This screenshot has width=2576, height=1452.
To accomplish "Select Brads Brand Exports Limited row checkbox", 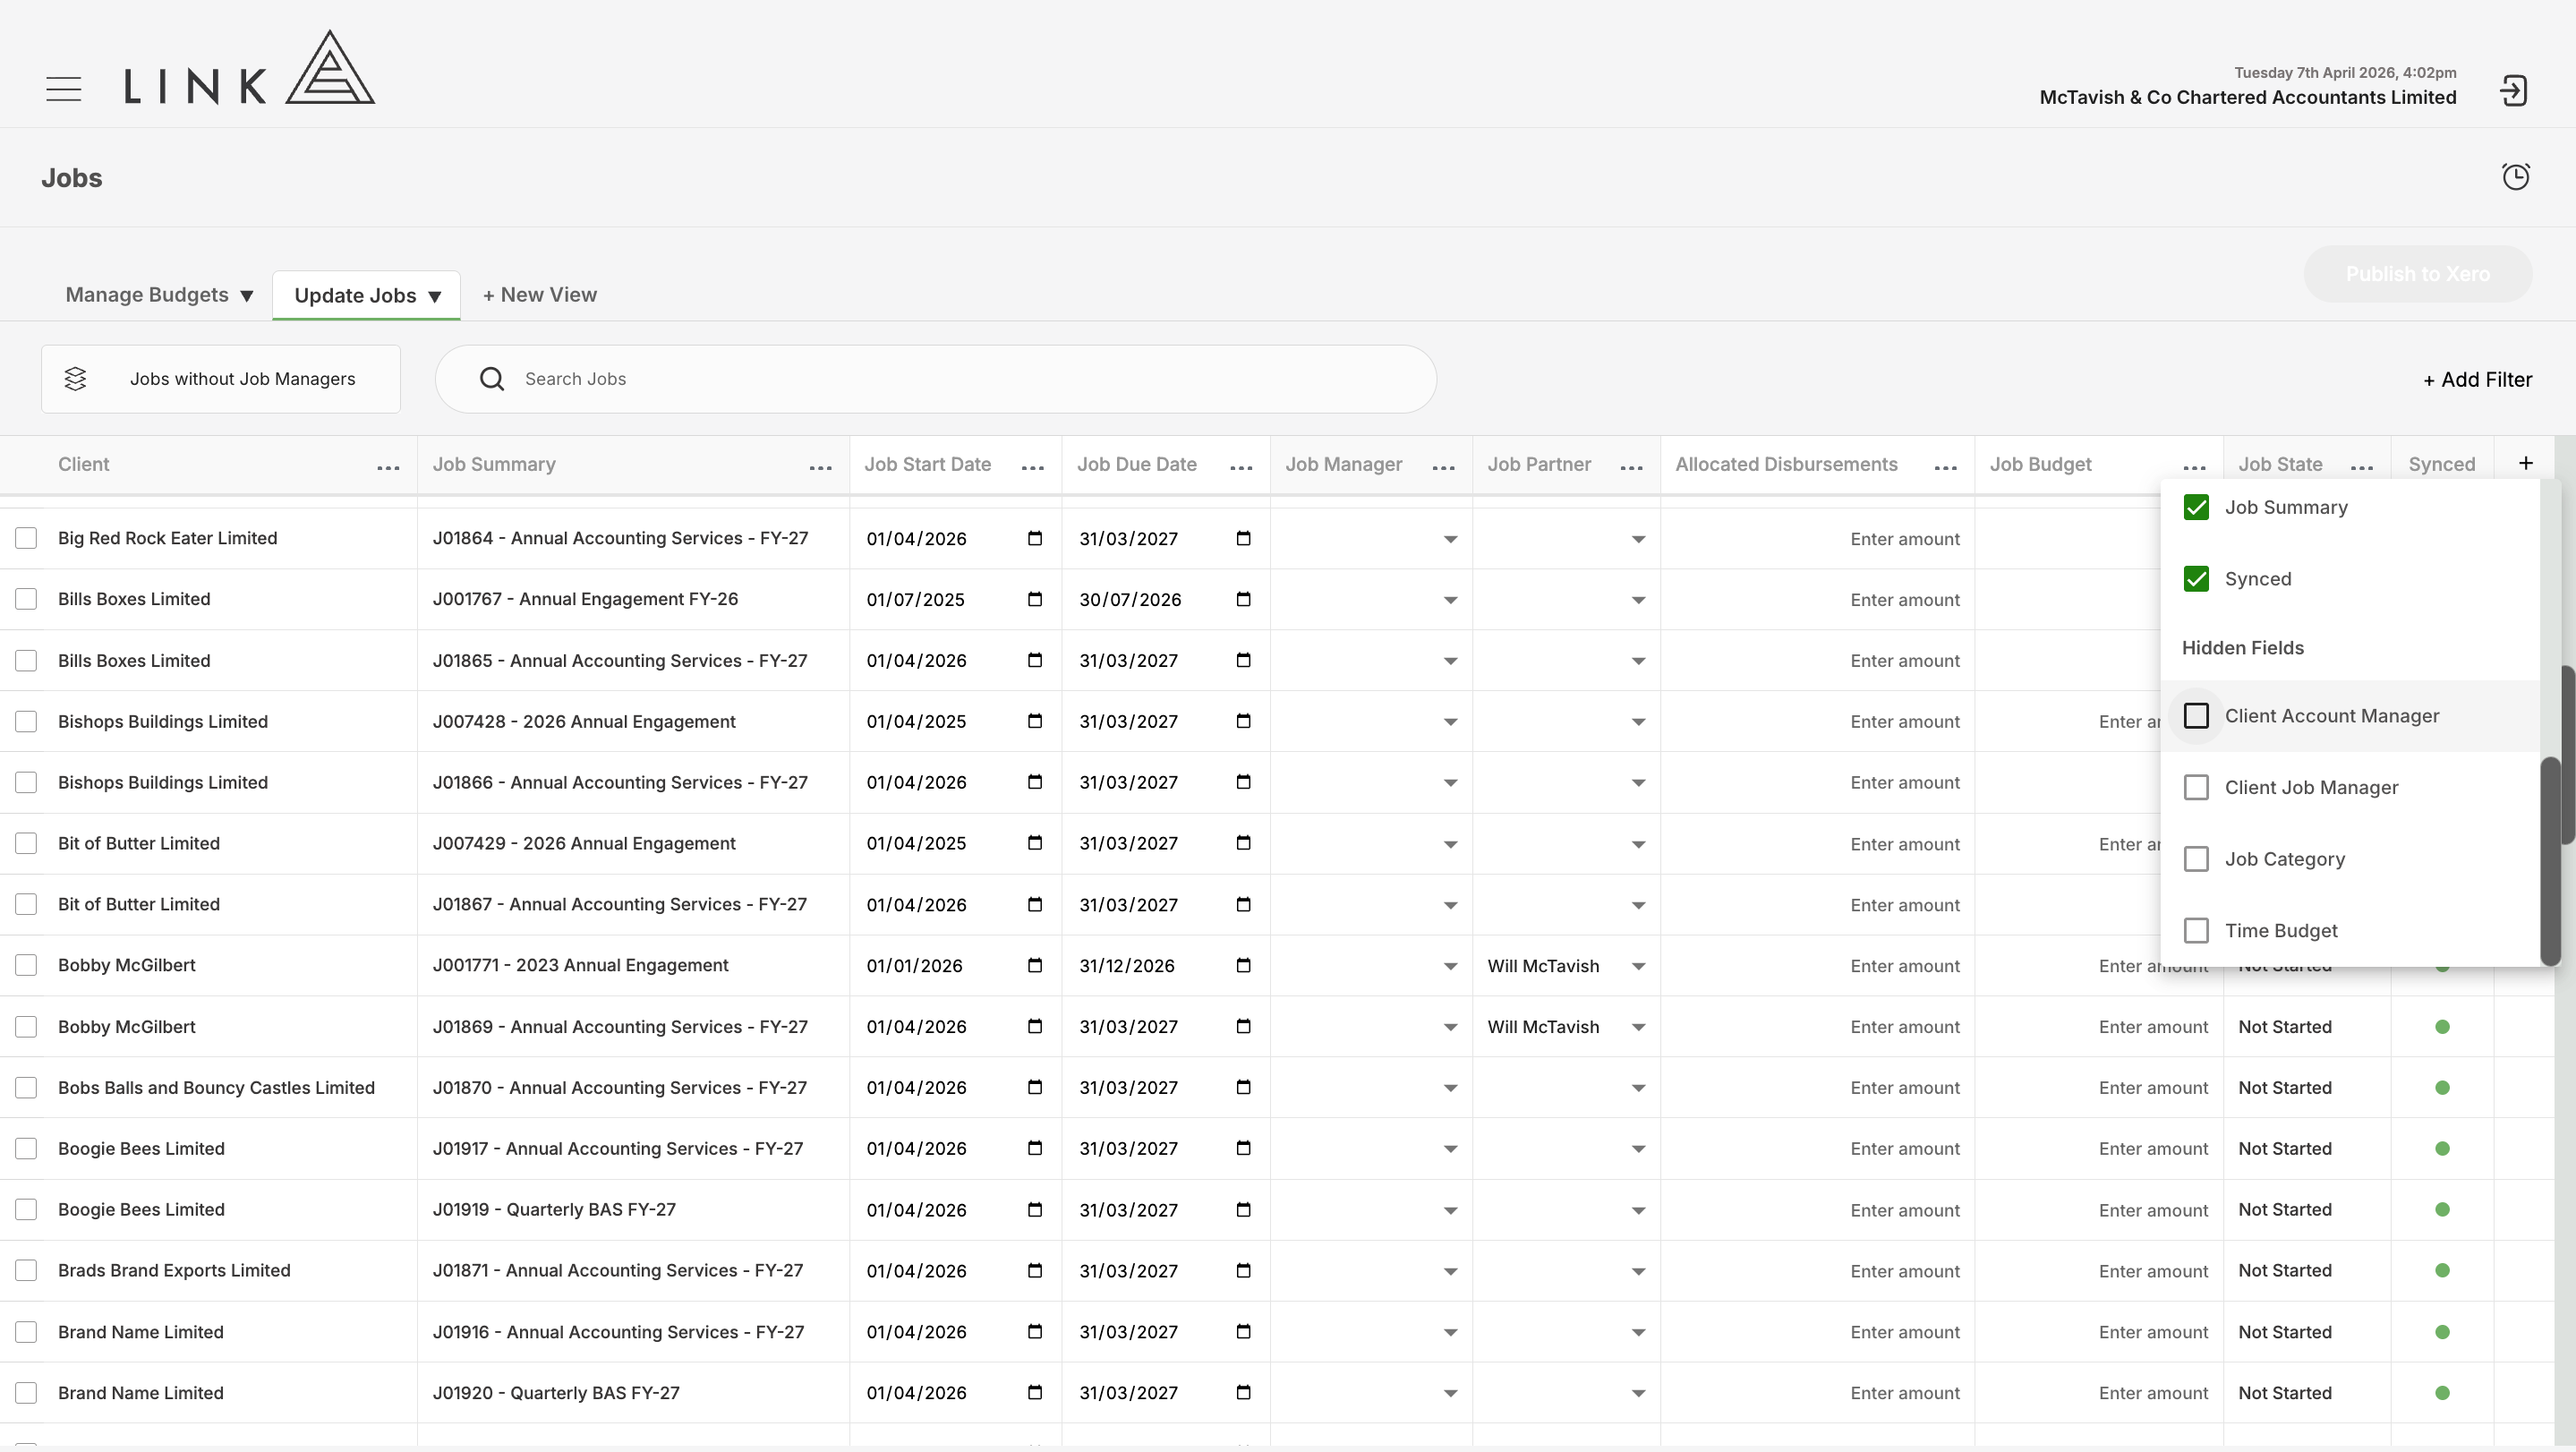I will pos(26,1270).
